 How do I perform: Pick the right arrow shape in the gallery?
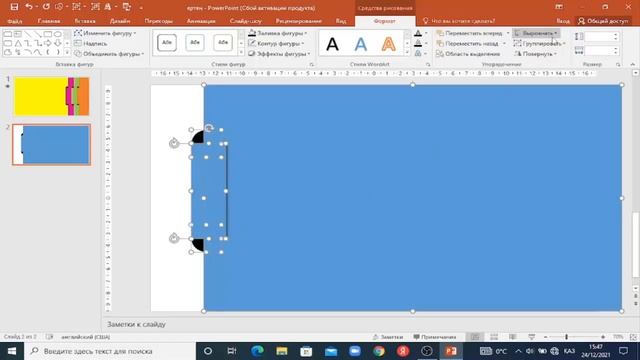click(48, 43)
